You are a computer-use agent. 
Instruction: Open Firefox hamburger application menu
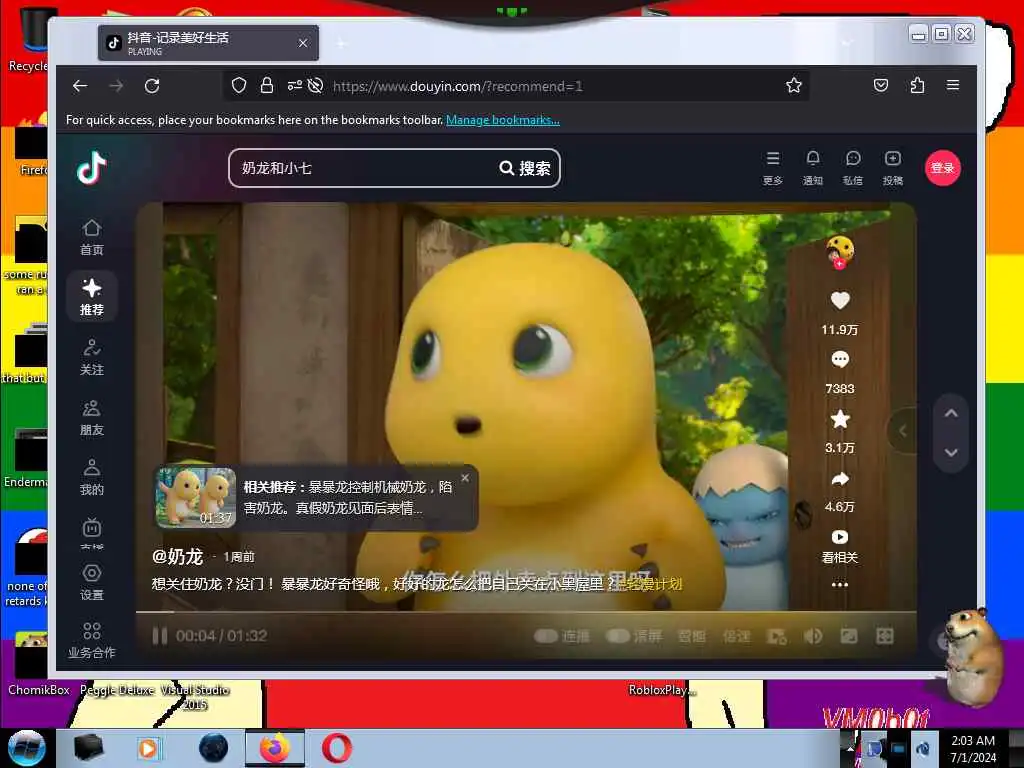(x=953, y=85)
